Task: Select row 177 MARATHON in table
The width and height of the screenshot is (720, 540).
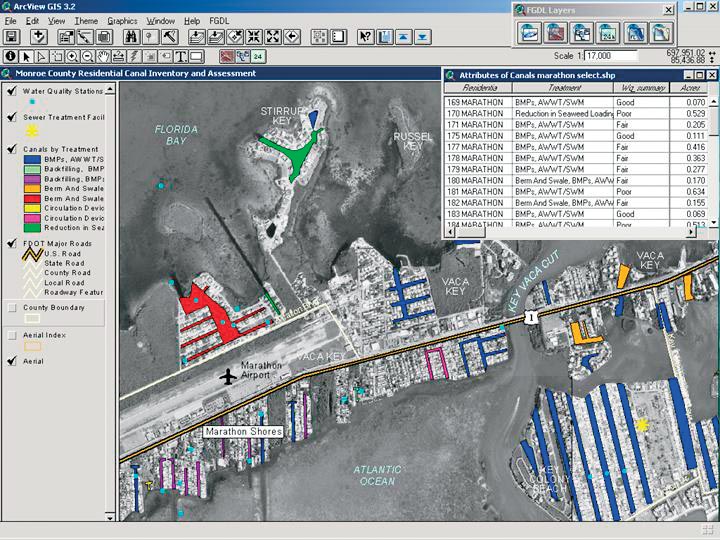Action: click(x=576, y=147)
